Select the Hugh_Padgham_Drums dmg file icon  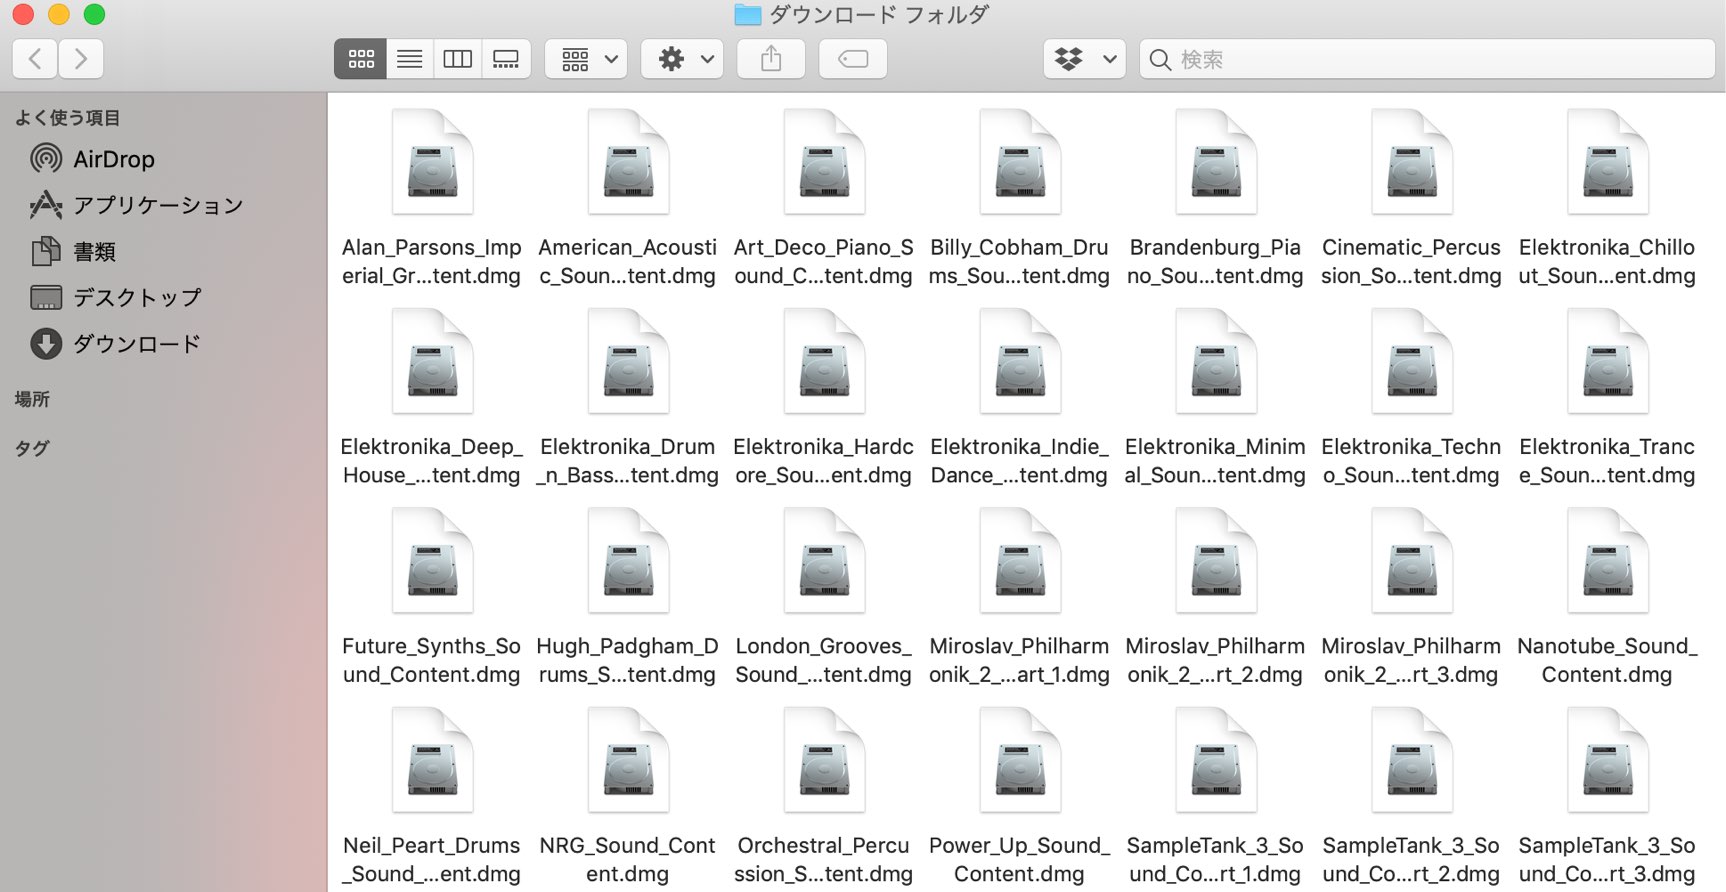click(x=628, y=561)
